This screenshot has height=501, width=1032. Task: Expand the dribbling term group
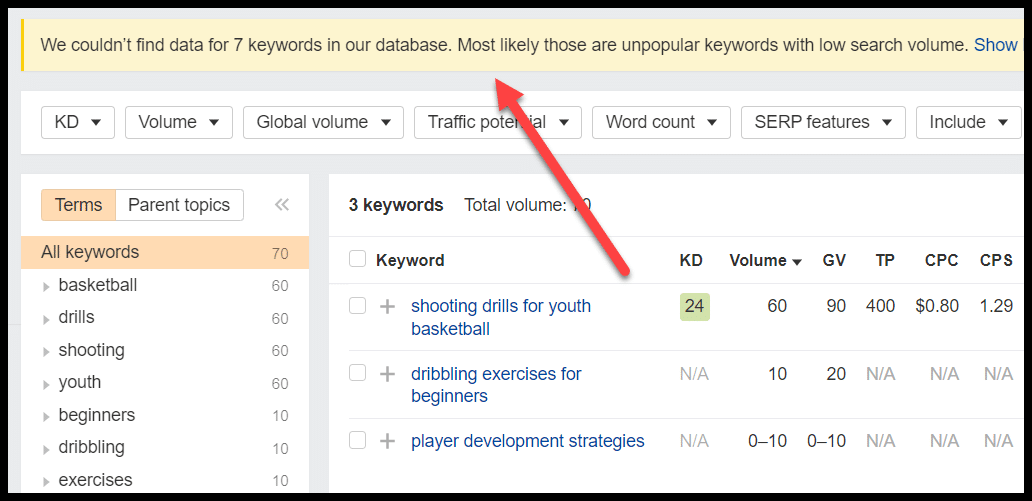pos(47,448)
